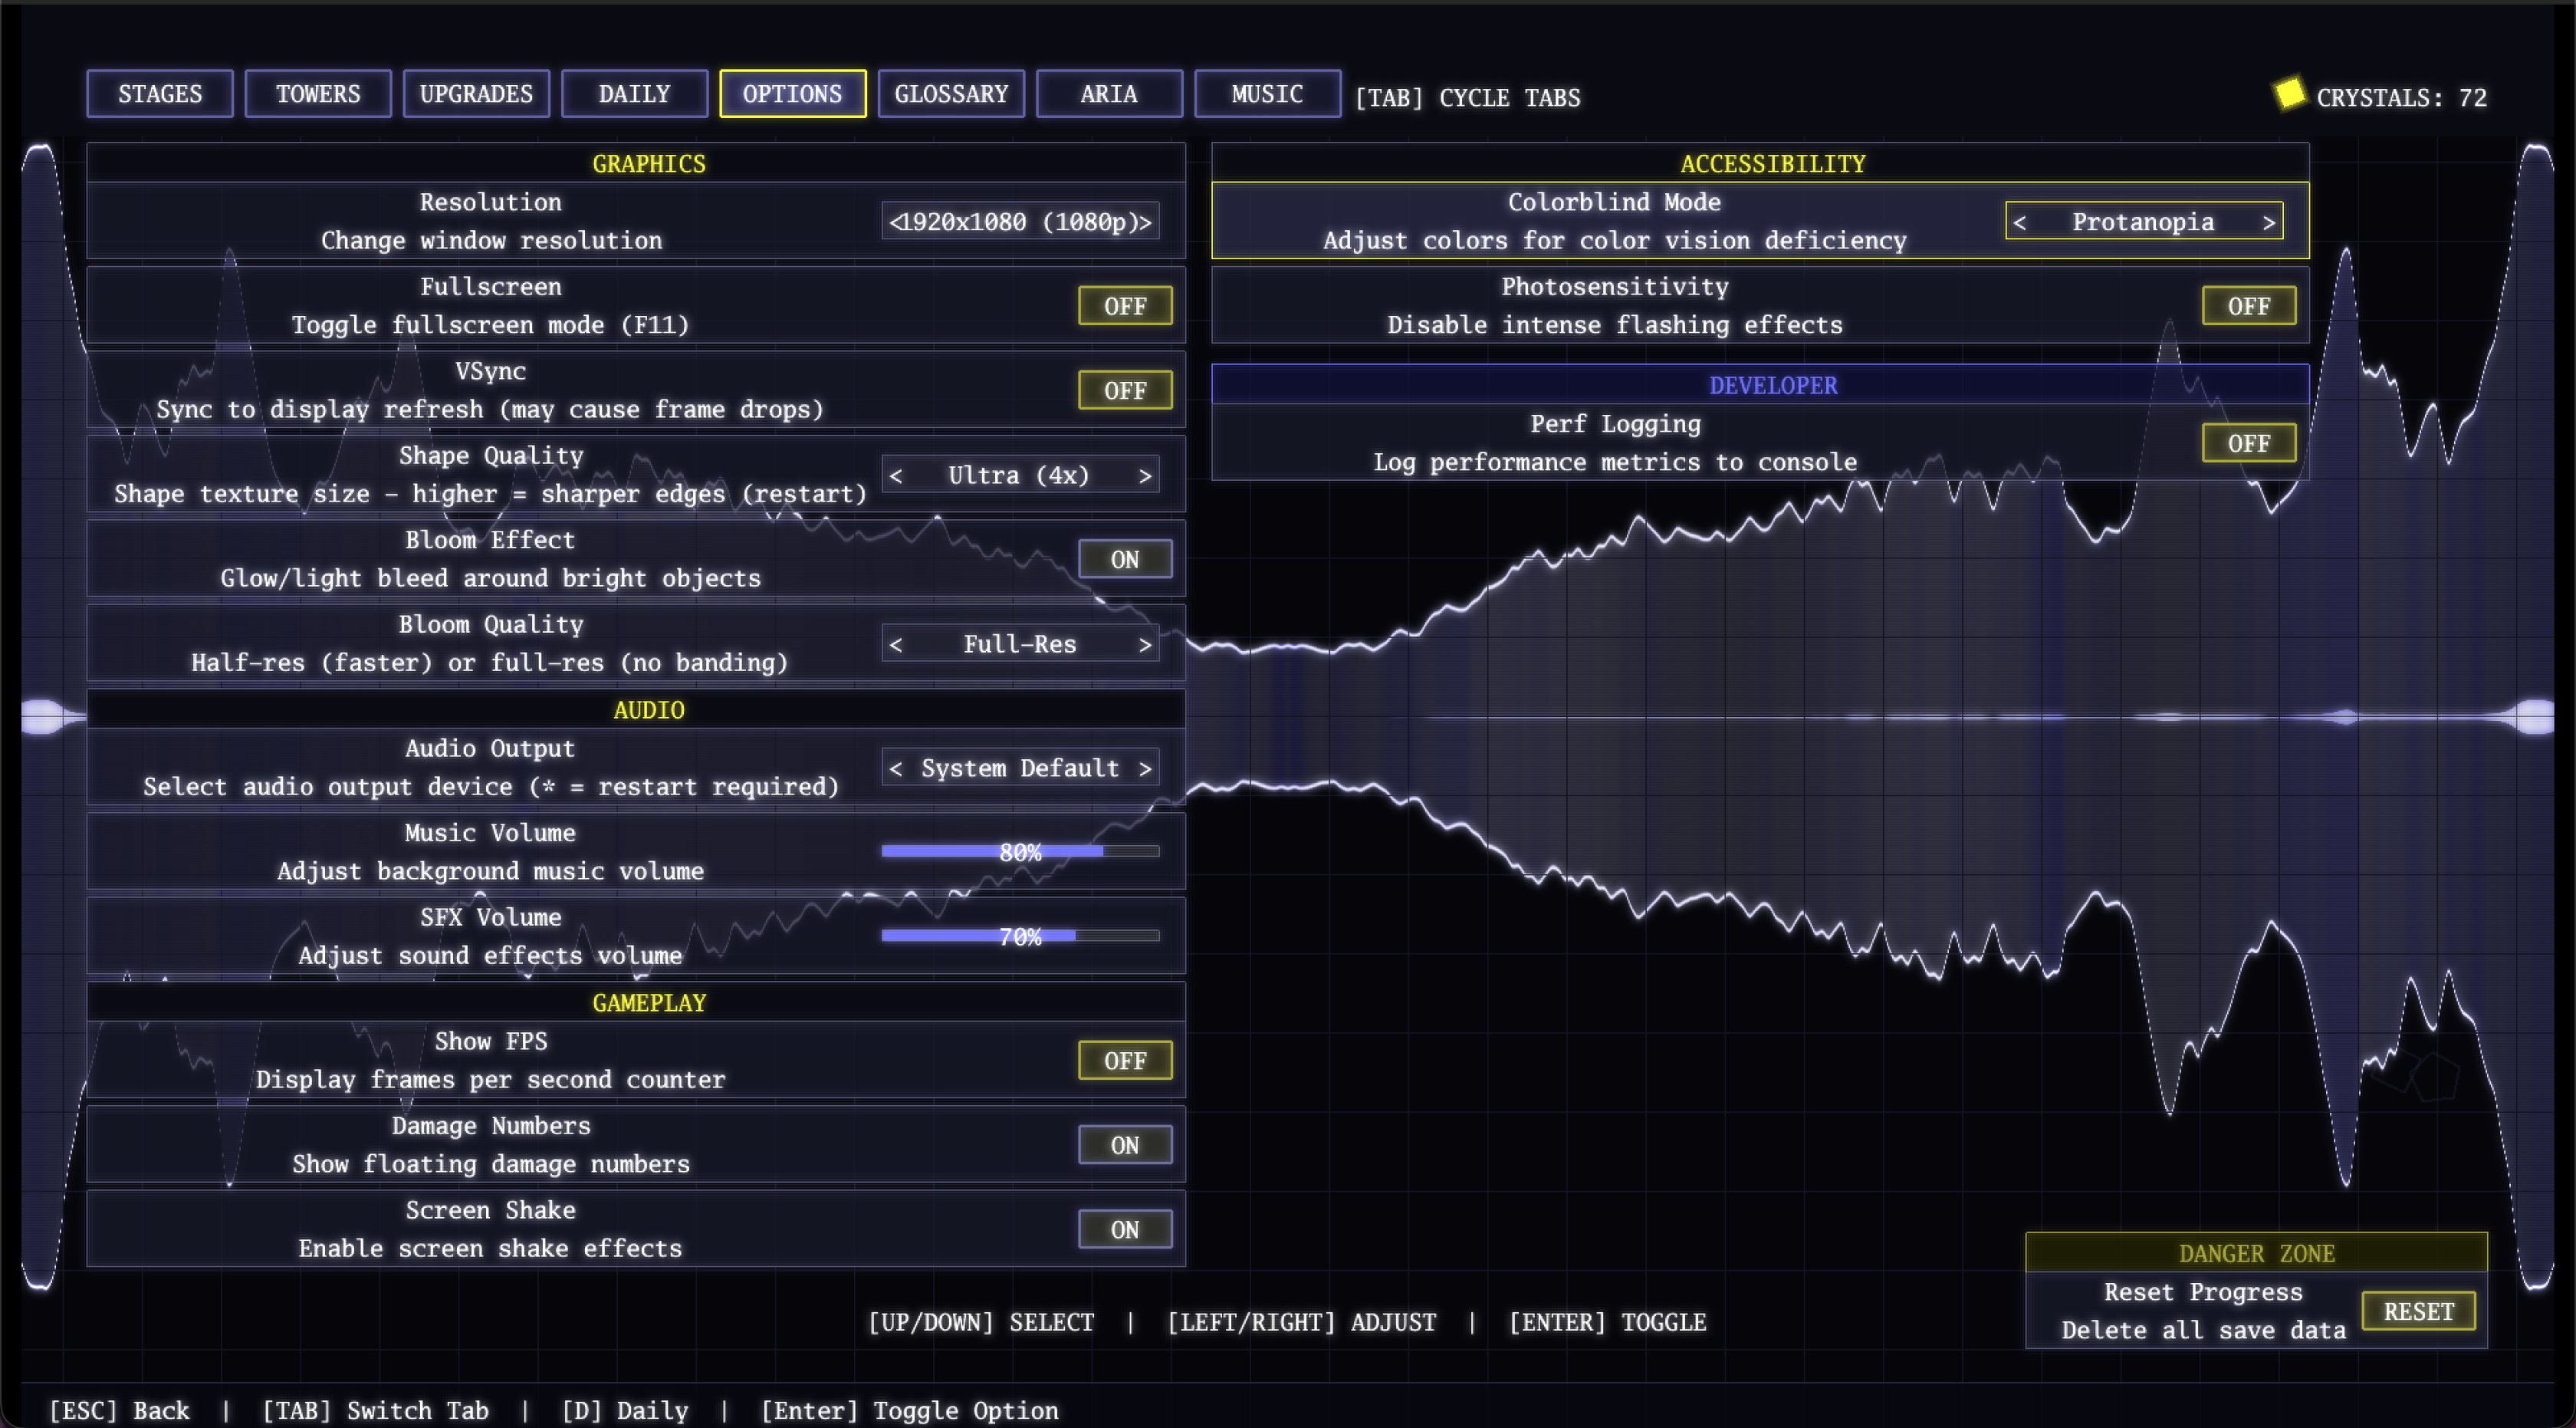Click right arrow on Colorblind Mode selector
The height and width of the screenshot is (1428, 2576).
coord(2269,222)
